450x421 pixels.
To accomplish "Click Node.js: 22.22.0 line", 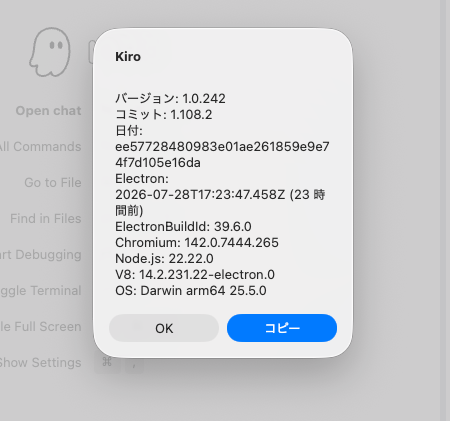I will pyautogui.click(x=164, y=259).
